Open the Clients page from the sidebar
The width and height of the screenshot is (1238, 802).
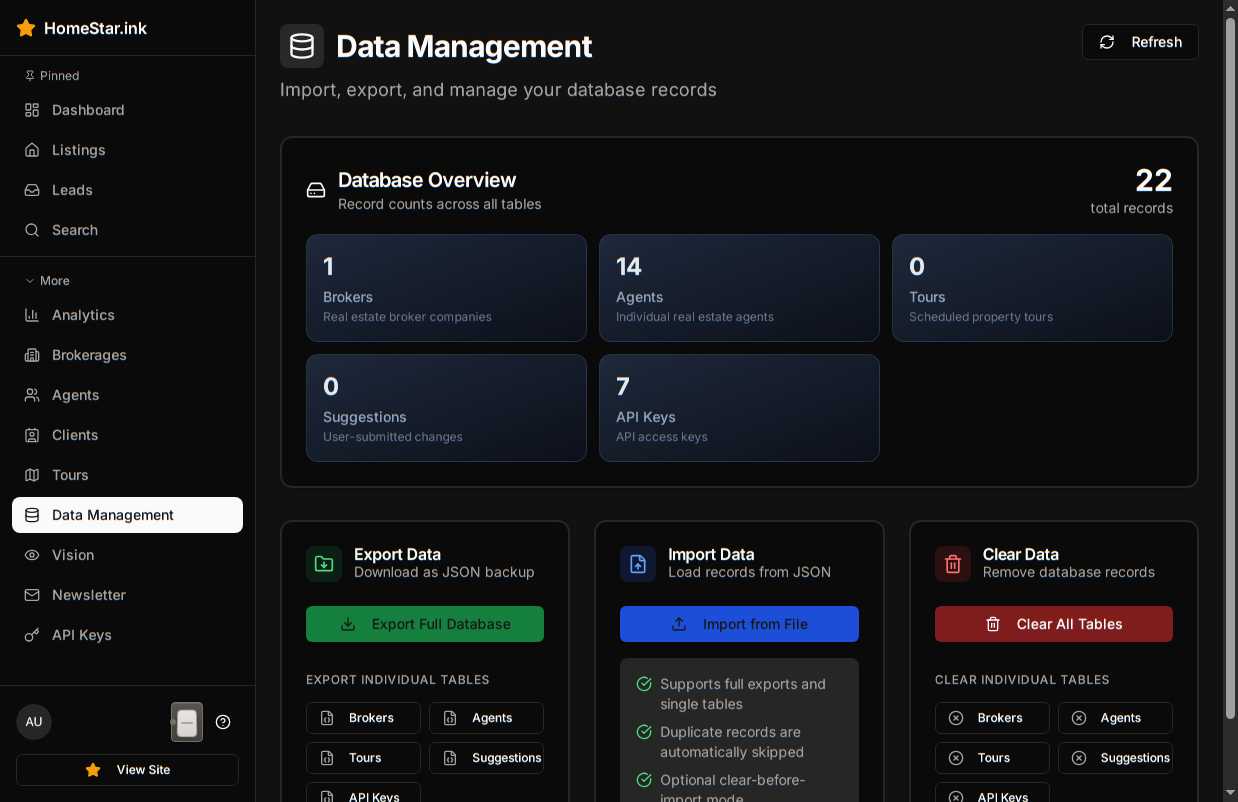pos(74,435)
